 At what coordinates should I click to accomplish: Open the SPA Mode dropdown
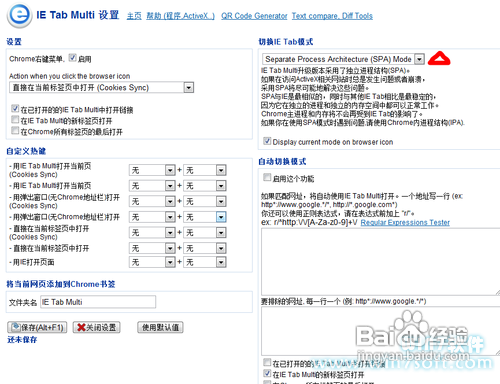click(343, 59)
